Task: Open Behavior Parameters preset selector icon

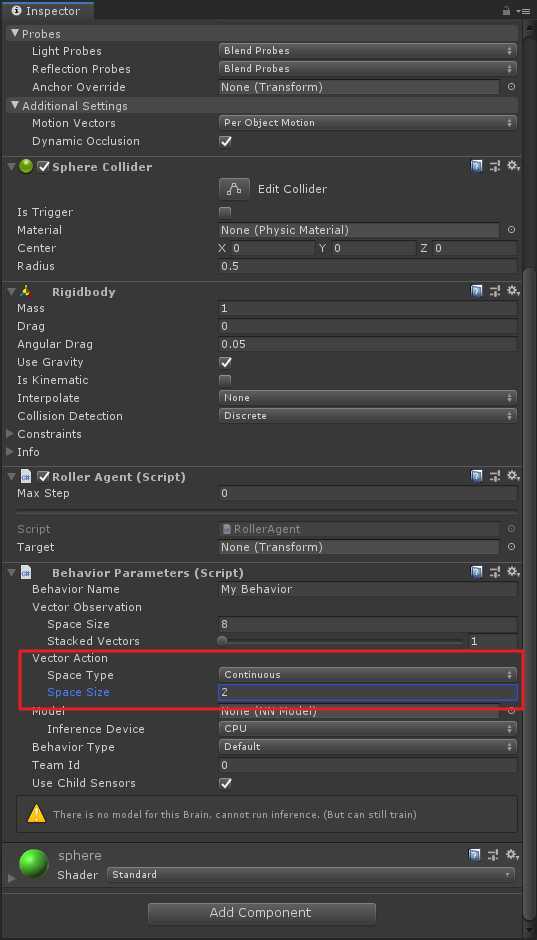Action: (494, 573)
